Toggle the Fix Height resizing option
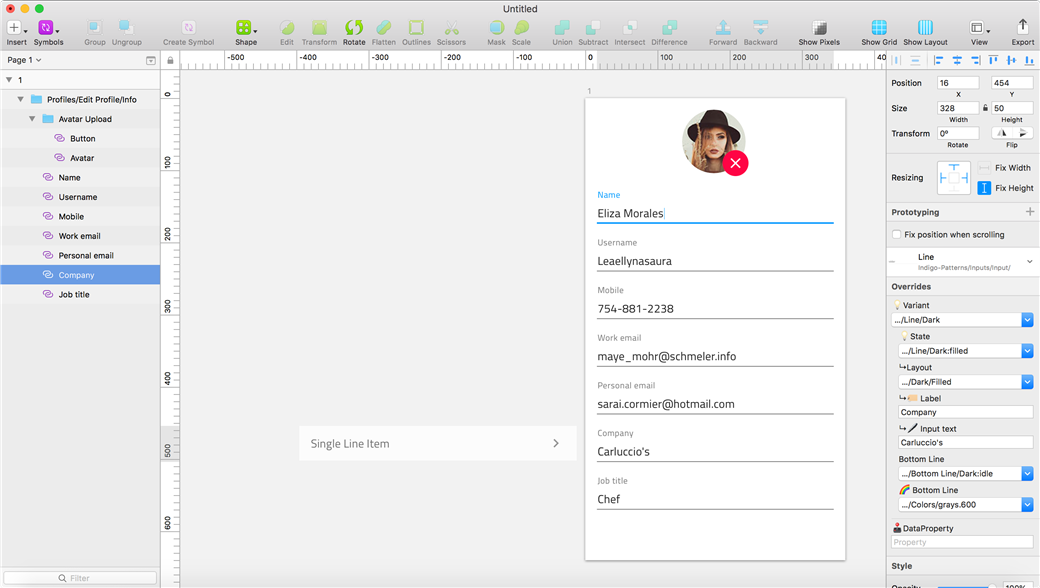The image size is (1040, 588). (x=984, y=188)
